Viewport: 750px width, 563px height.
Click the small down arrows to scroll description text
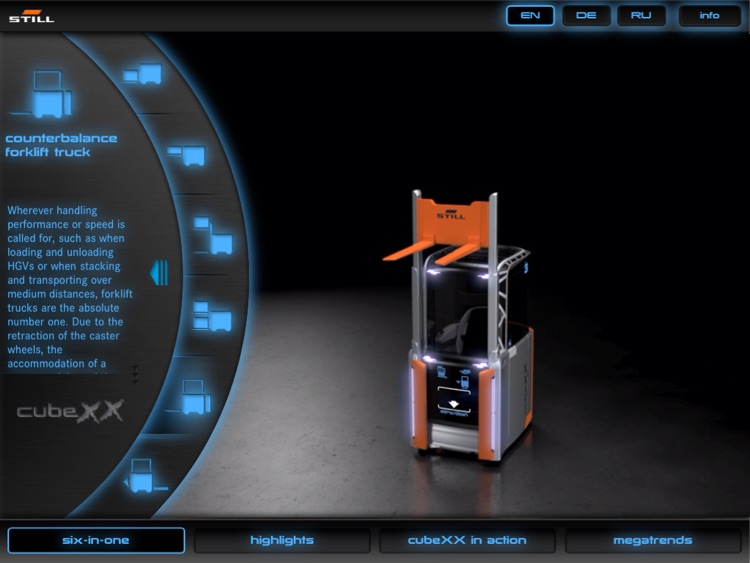pos(135,375)
